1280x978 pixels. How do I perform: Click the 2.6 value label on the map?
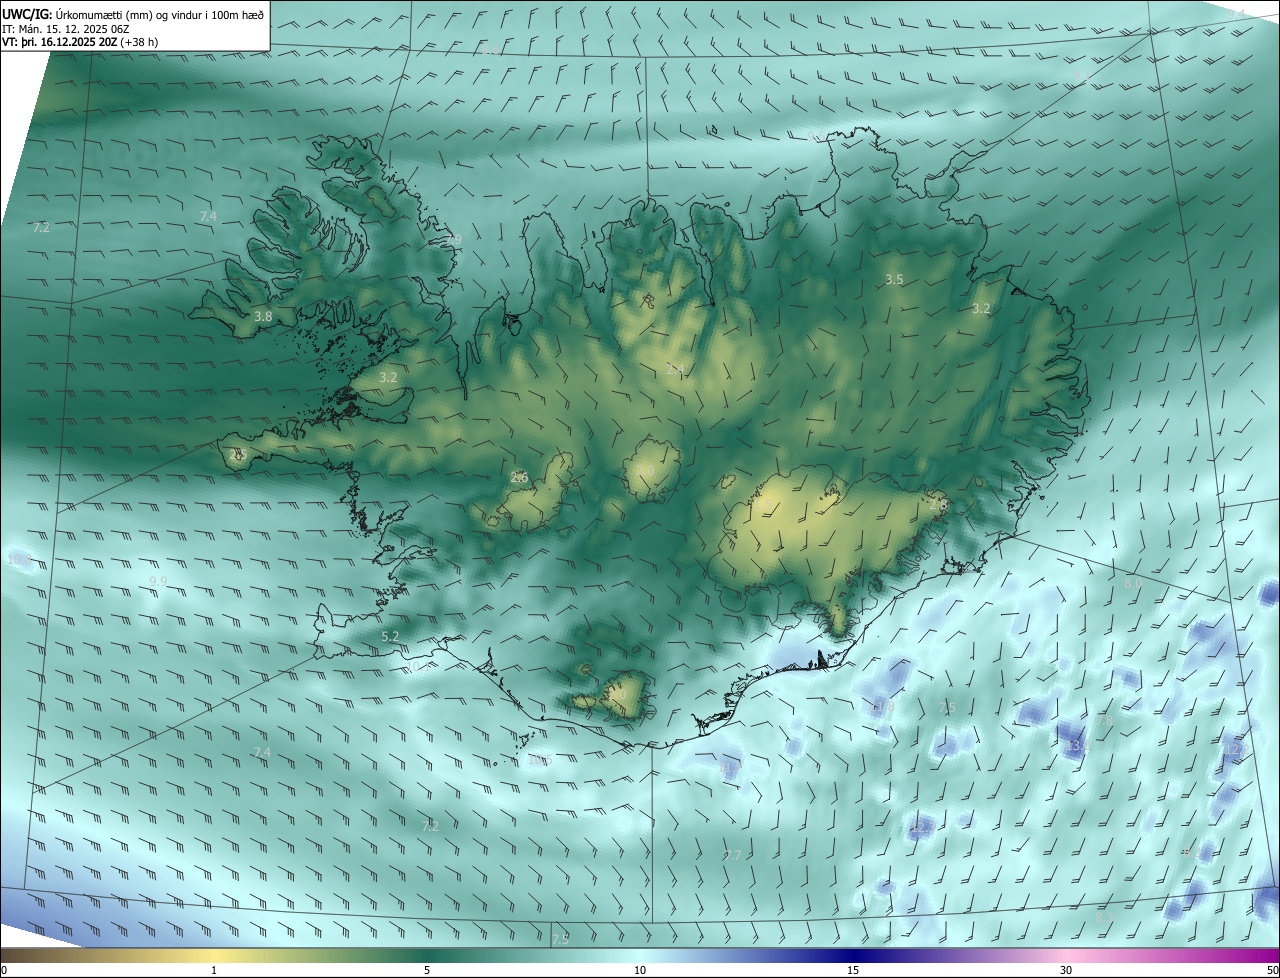point(519,478)
